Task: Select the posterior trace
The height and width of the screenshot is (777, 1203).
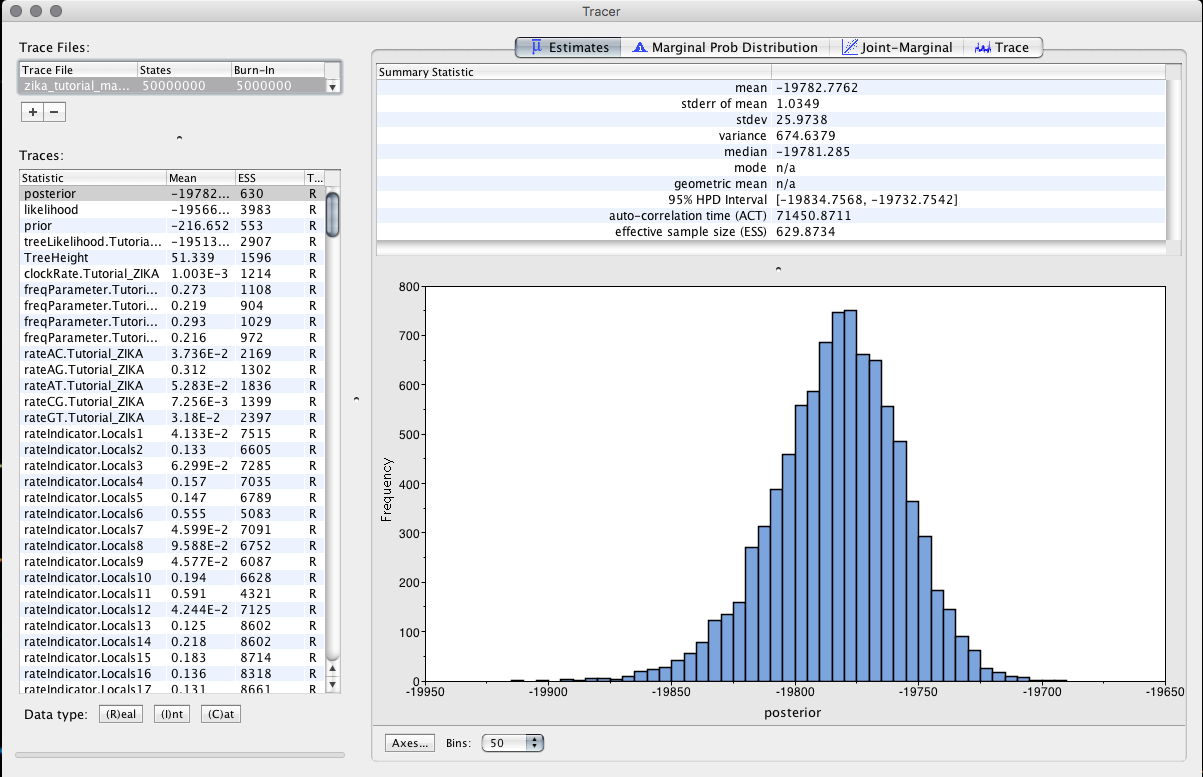Action: (173, 194)
